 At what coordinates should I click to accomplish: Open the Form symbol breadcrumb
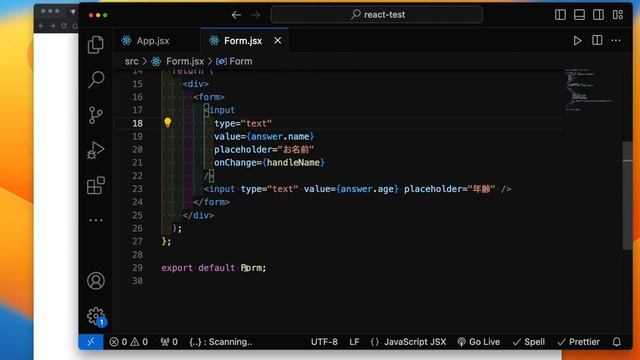[234, 62]
